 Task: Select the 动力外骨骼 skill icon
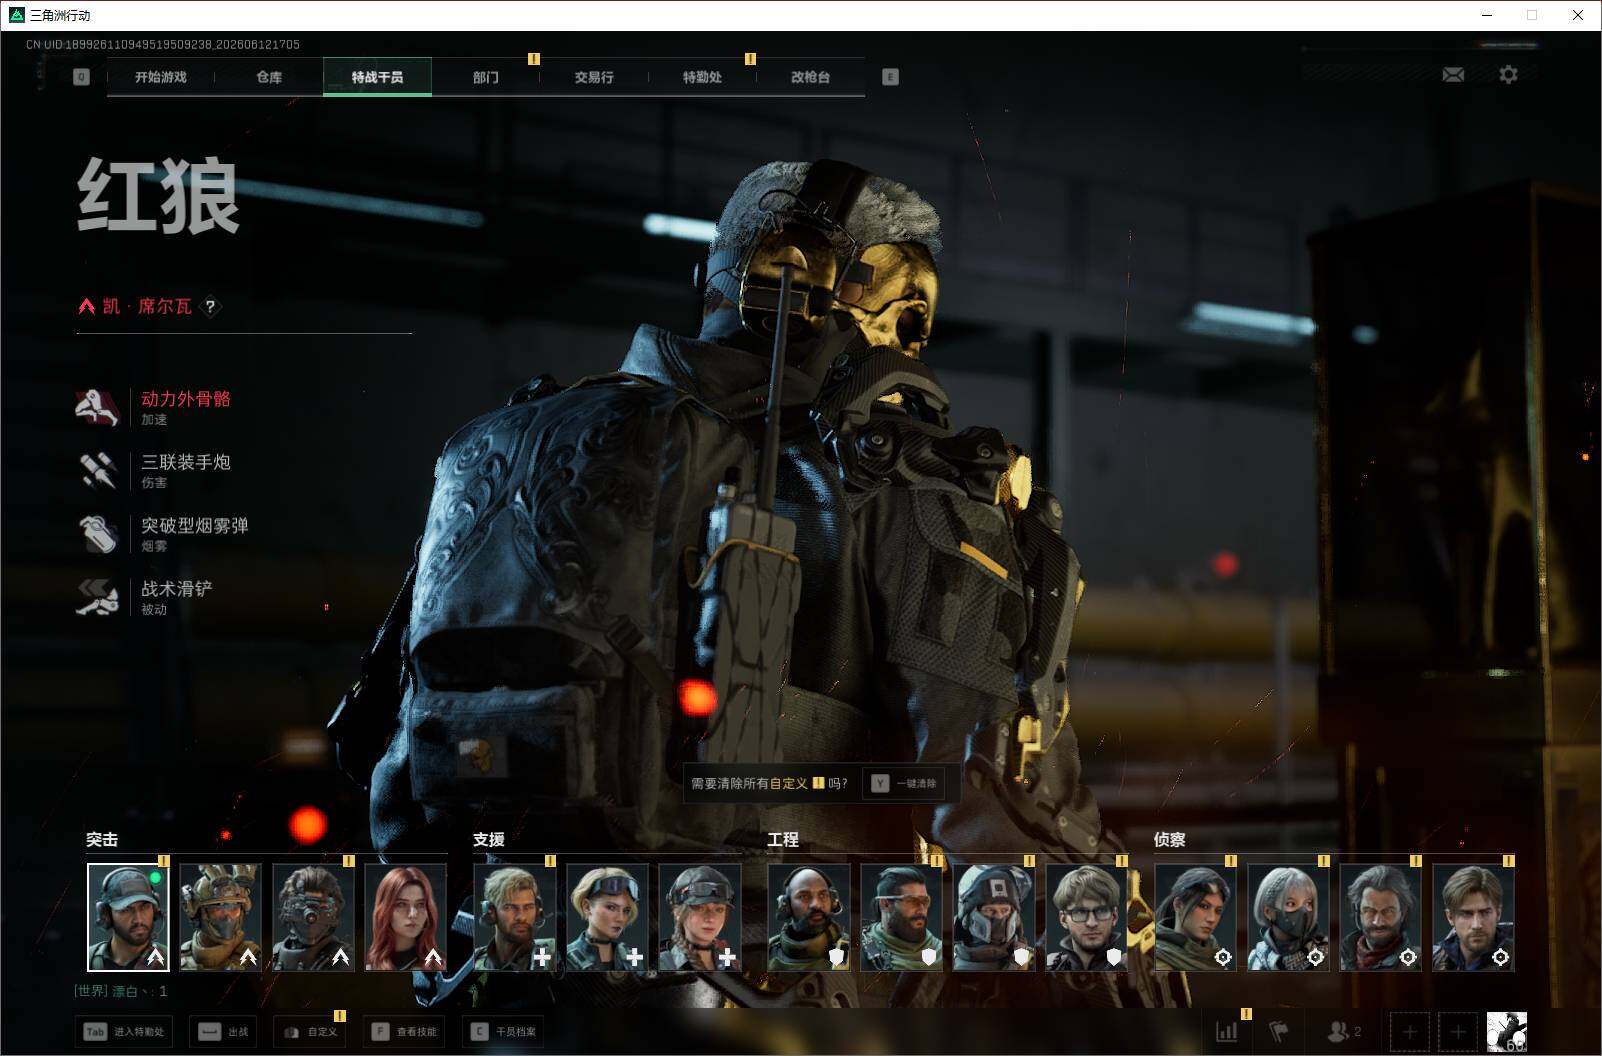pyautogui.click(x=98, y=406)
